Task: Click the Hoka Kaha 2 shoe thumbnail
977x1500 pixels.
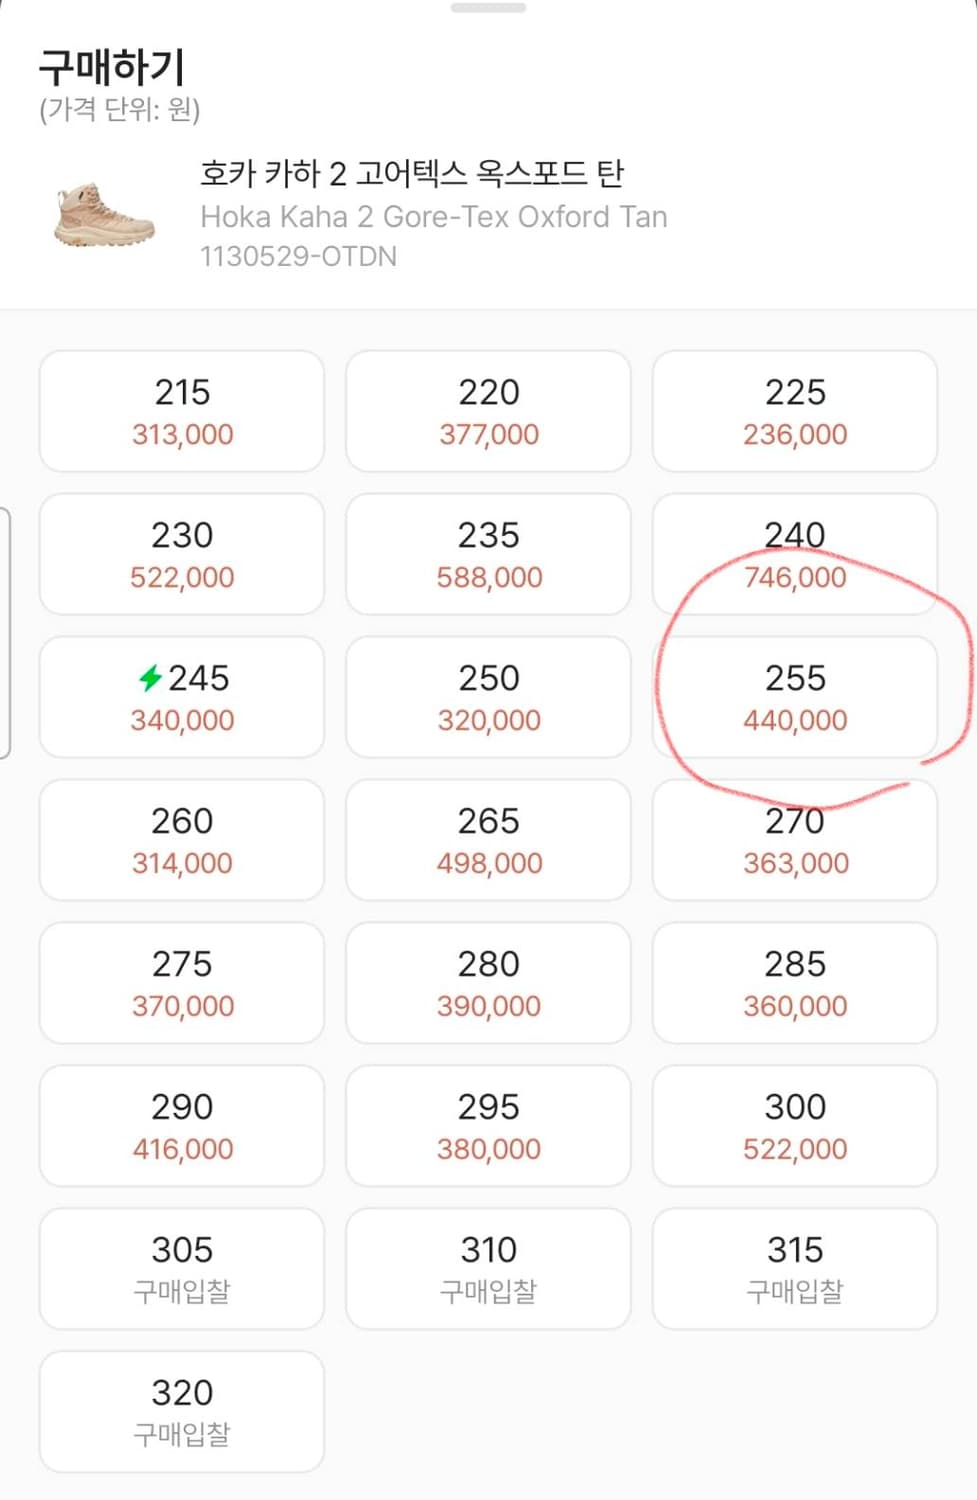Action: tap(104, 214)
